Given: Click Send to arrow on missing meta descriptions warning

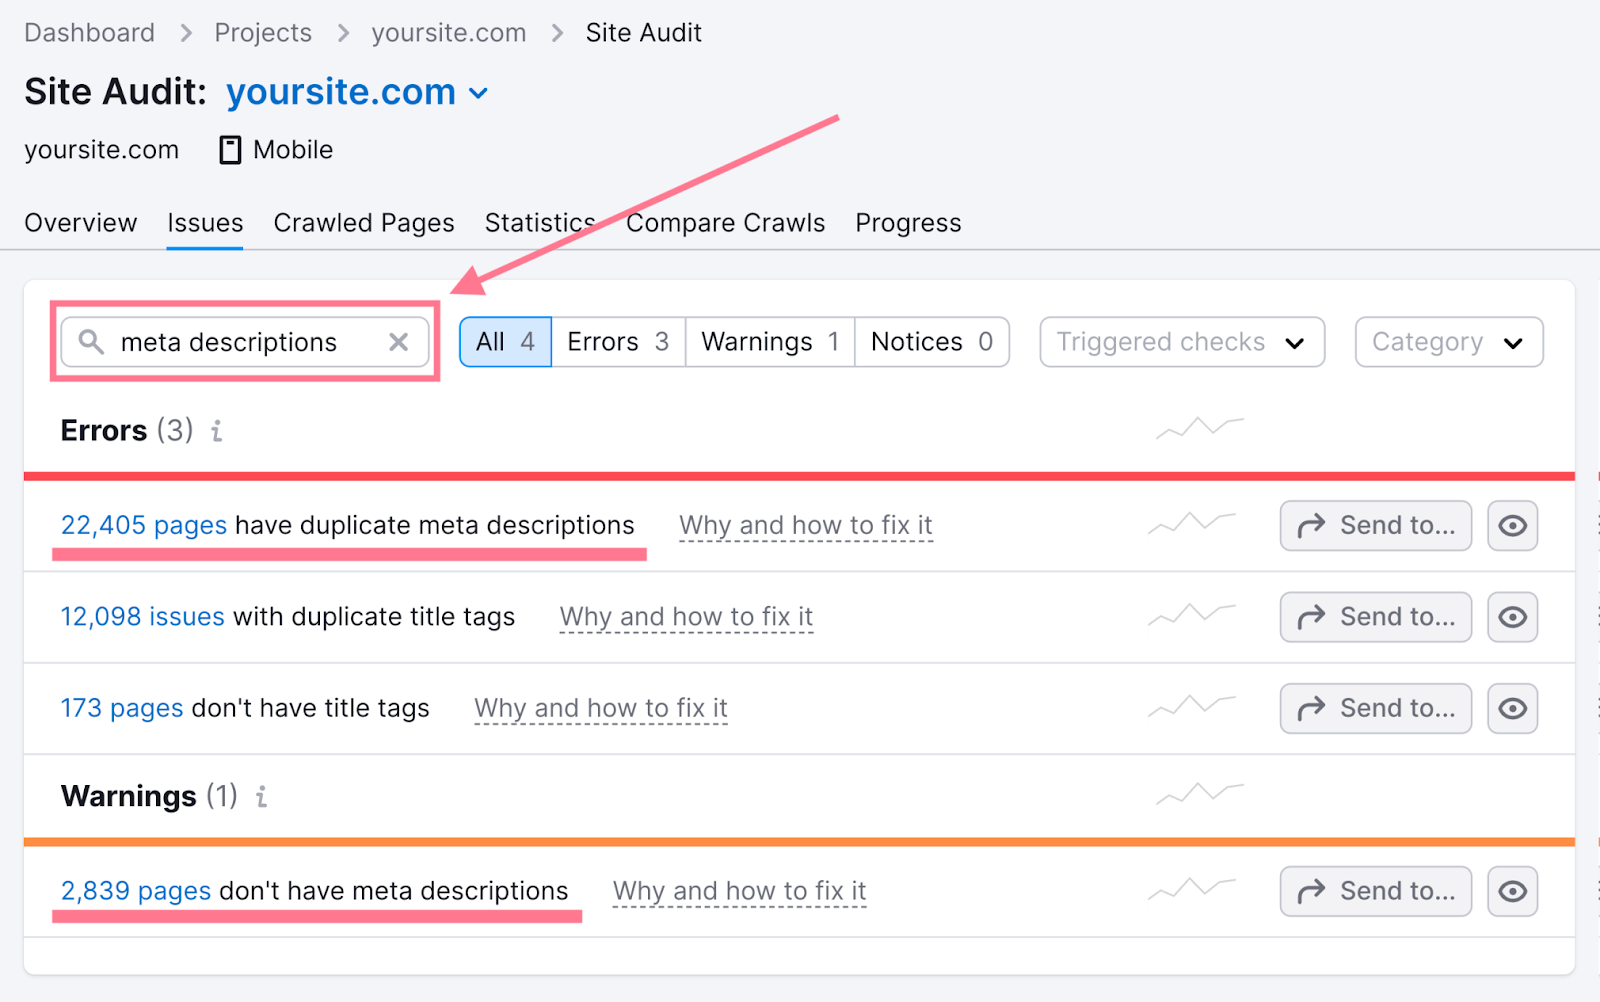Looking at the screenshot, I should [1375, 890].
